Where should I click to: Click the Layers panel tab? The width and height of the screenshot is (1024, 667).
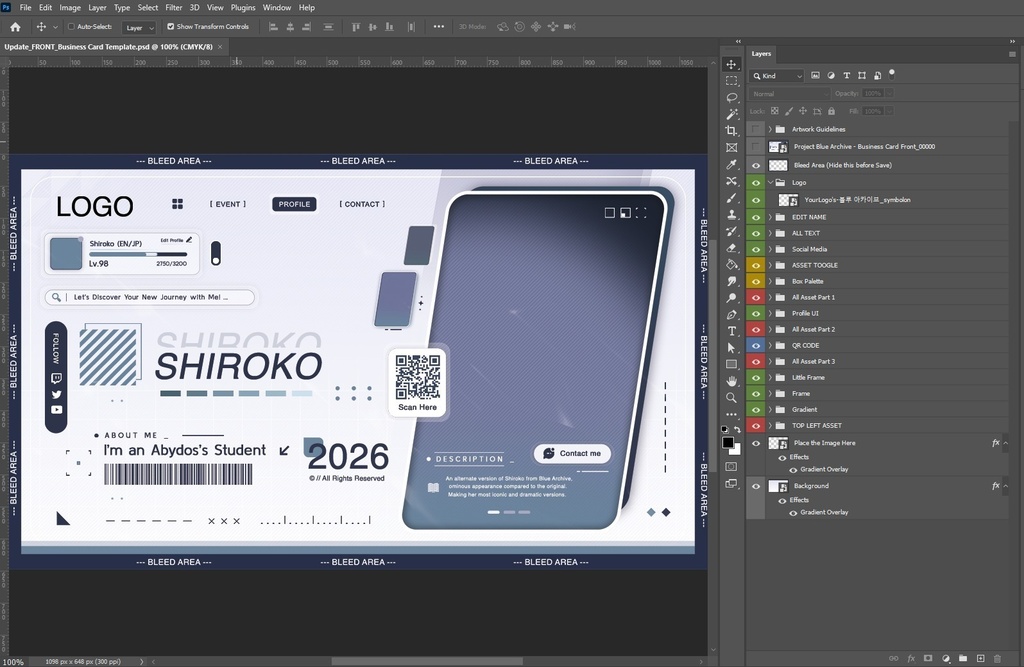click(x=761, y=54)
